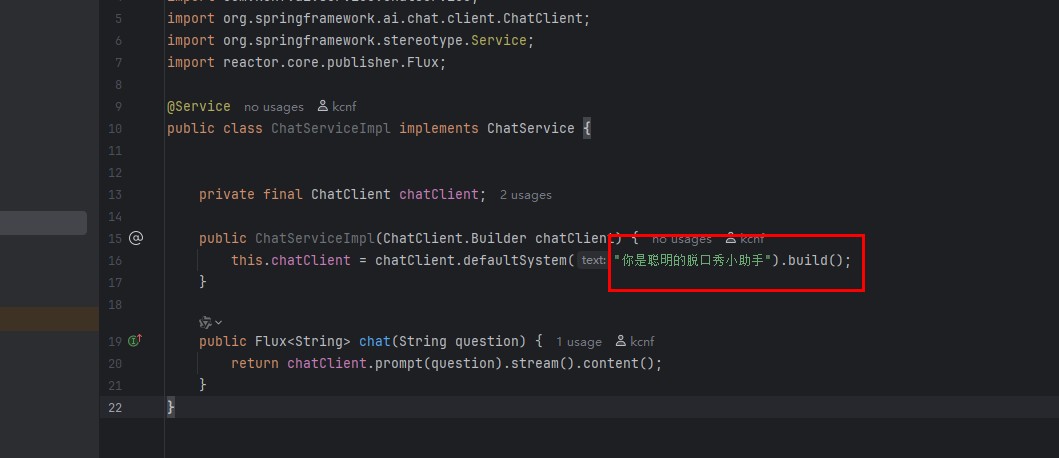Click the @ gutter icon on line 15
The image size is (1059, 458).
pyautogui.click(x=136, y=238)
